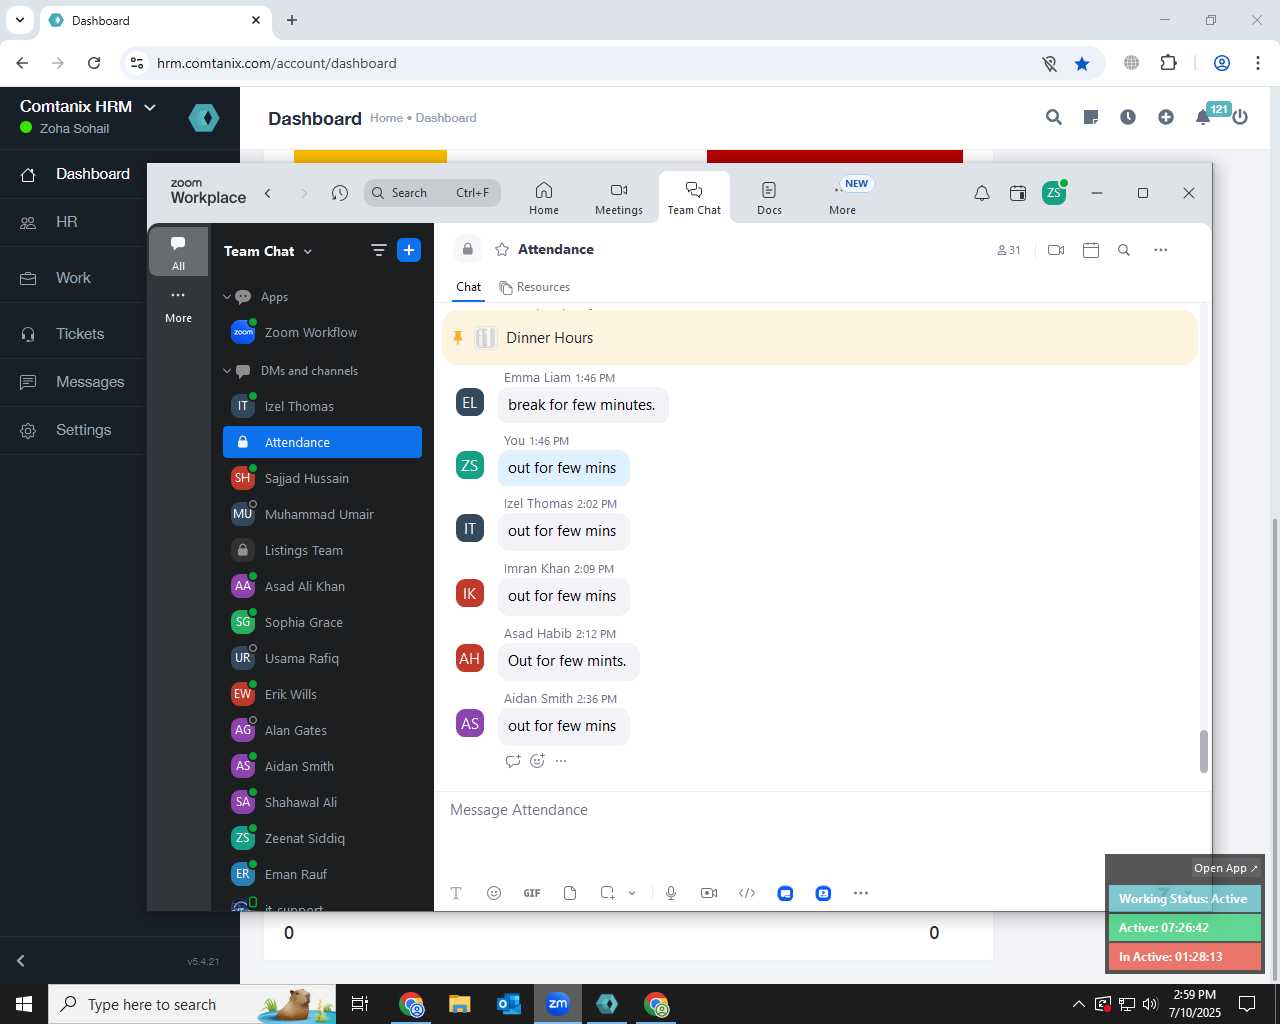Open the HRM dashboard search icon
1280x1024 pixels.
tap(1054, 117)
